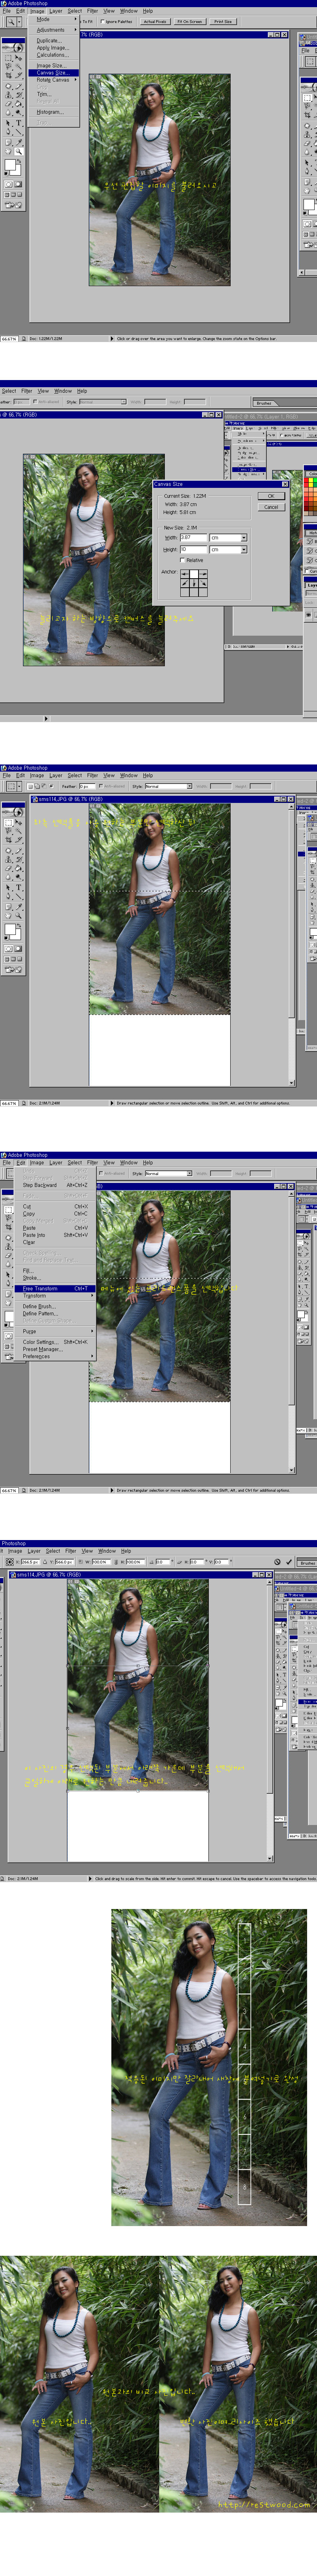Select Move tool in toolbox beside open Image menu
This screenshot has height=2576, width=317.
pos(19,58)
